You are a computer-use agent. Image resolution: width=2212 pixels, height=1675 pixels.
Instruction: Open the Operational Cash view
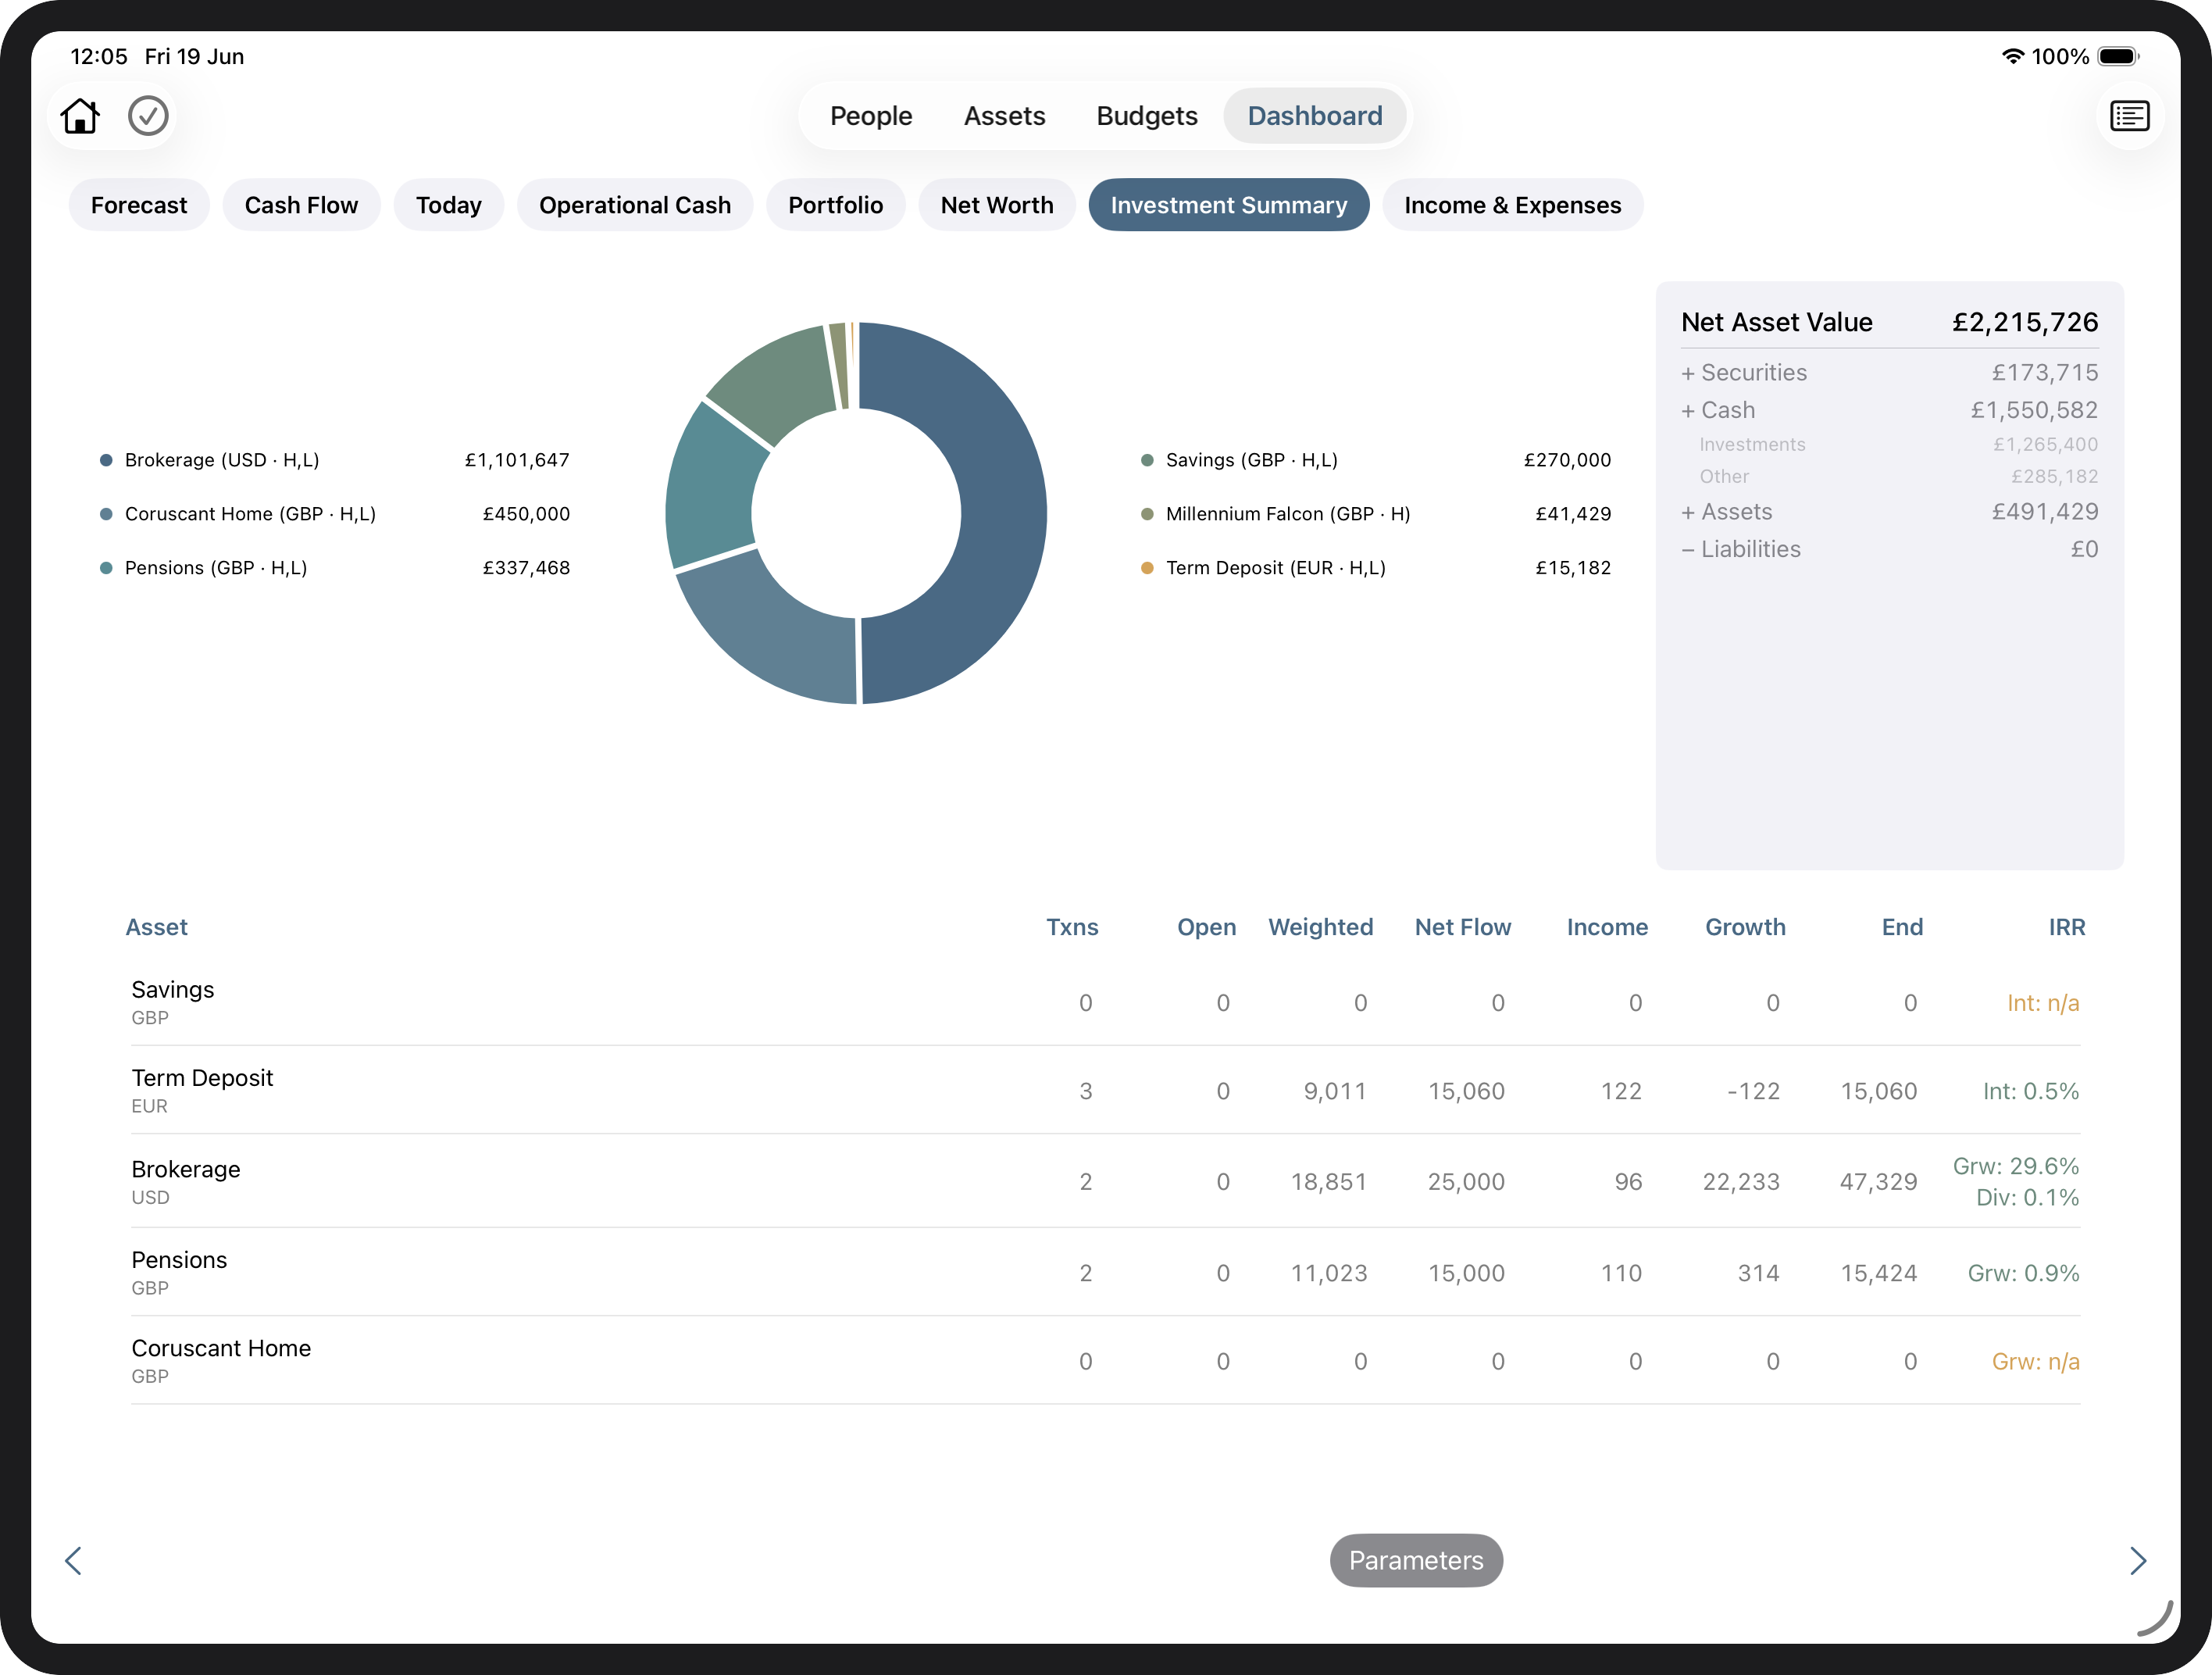point(635,205)
